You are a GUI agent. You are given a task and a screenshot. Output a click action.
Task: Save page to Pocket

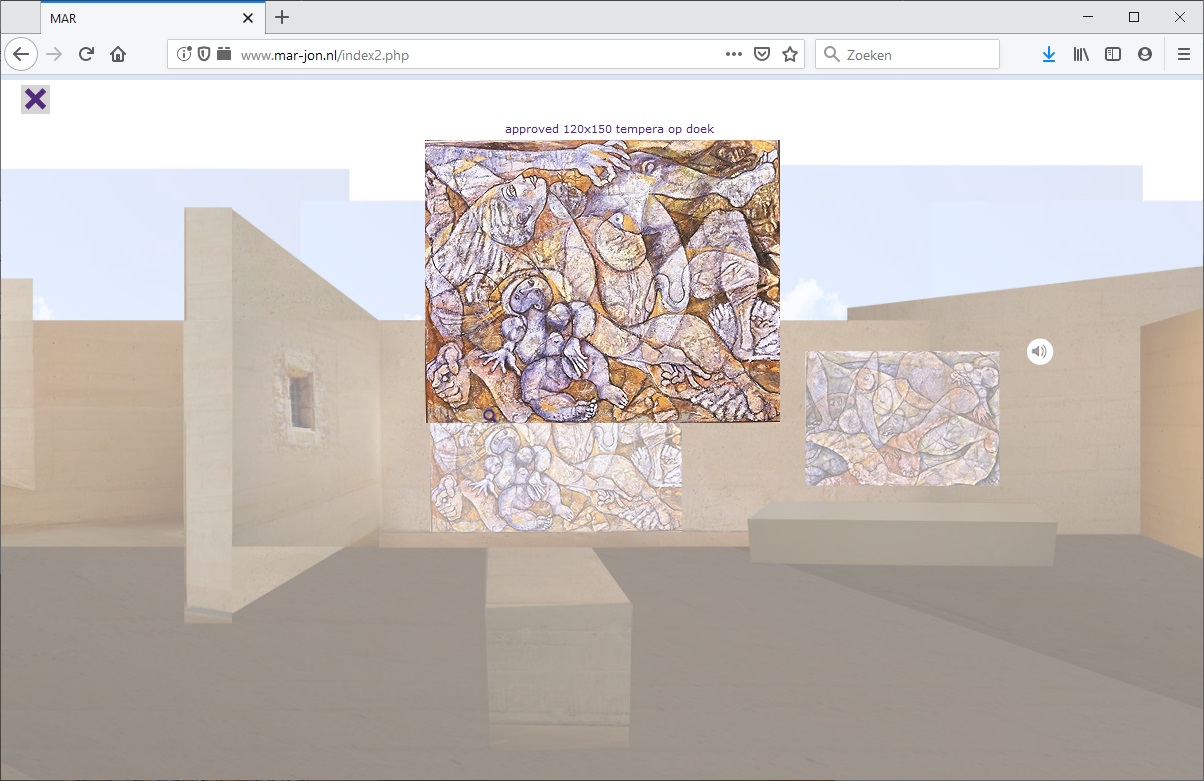click(x=762, y=55)
